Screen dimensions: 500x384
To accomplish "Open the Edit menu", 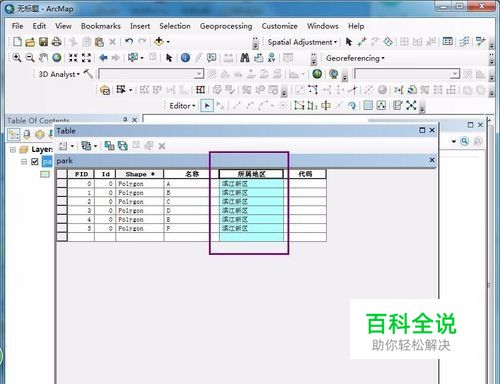I will [x=39, y=26].
